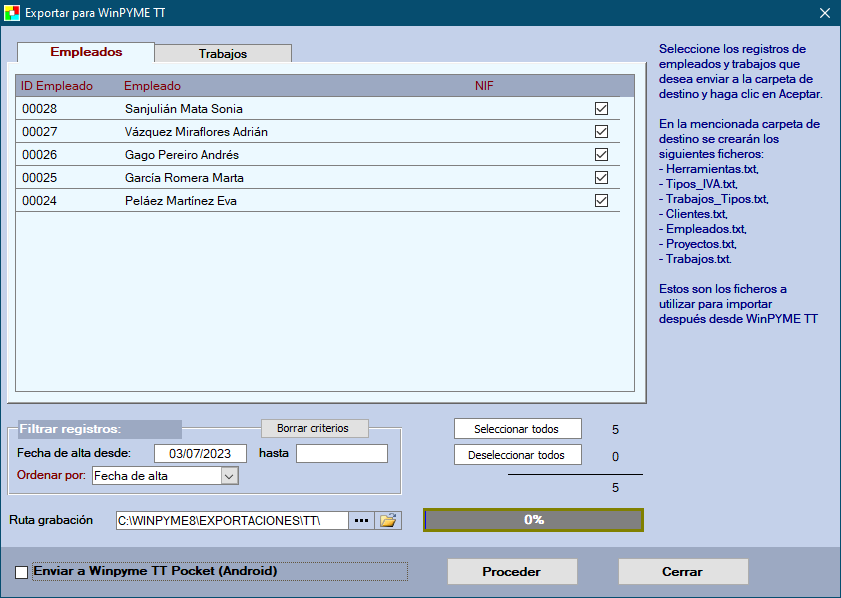Click the empty hasta date field
This screenshot has height=598, width=841.
click(341, 454)
